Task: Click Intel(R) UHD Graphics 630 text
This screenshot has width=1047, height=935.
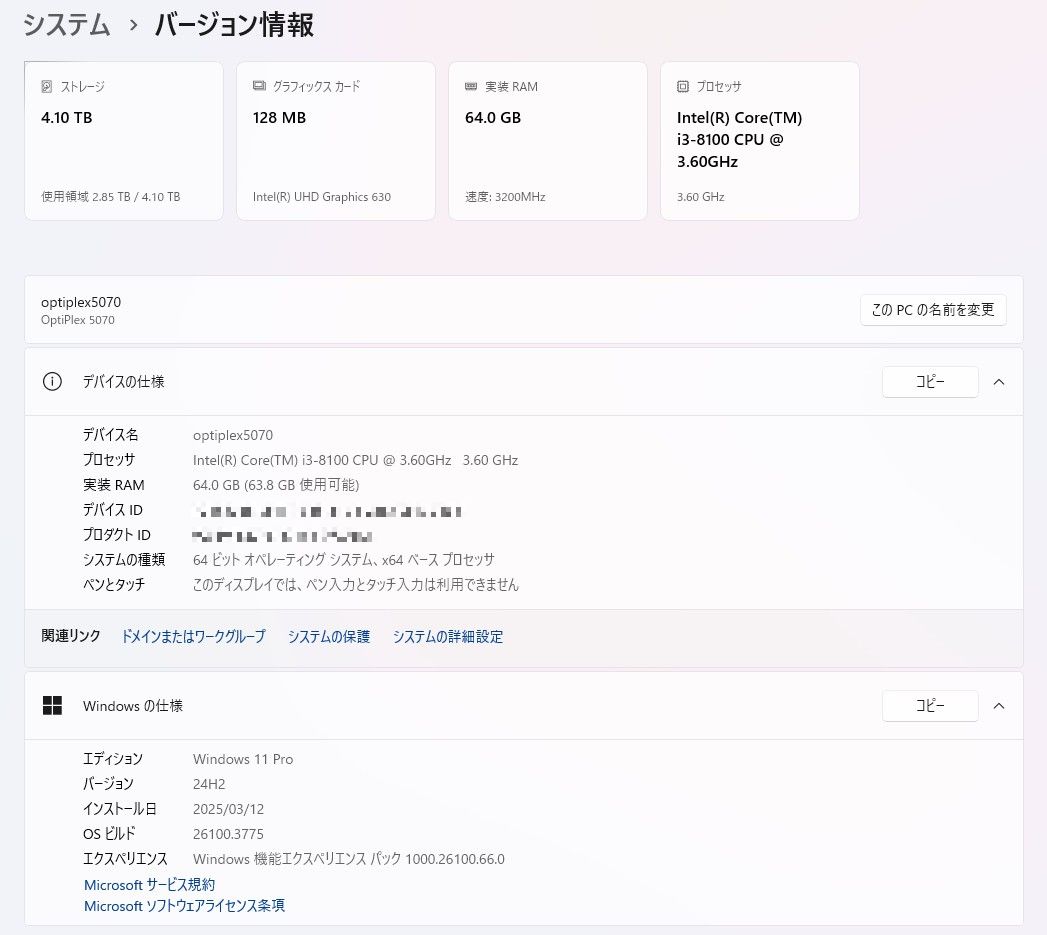Action: tap(322, 197)
